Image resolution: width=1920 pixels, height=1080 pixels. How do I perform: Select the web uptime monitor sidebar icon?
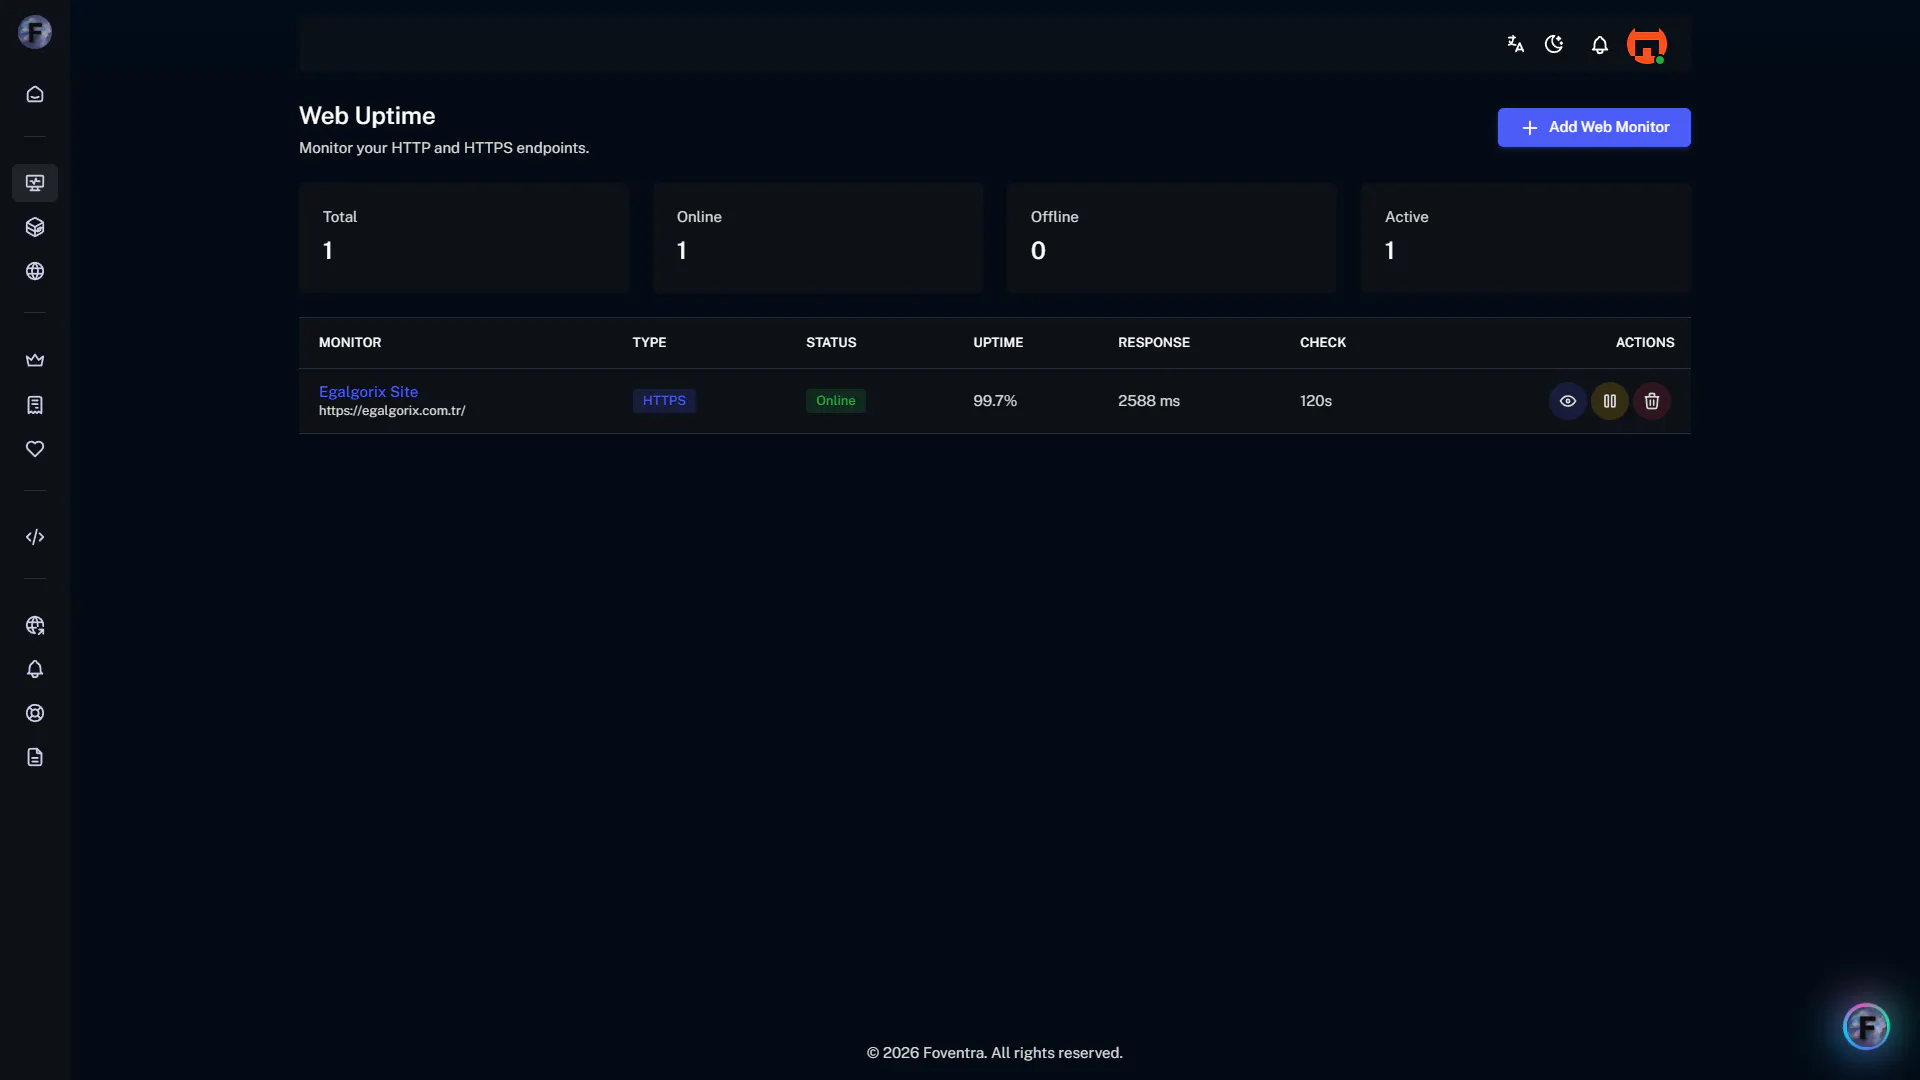tap(35, 183)
